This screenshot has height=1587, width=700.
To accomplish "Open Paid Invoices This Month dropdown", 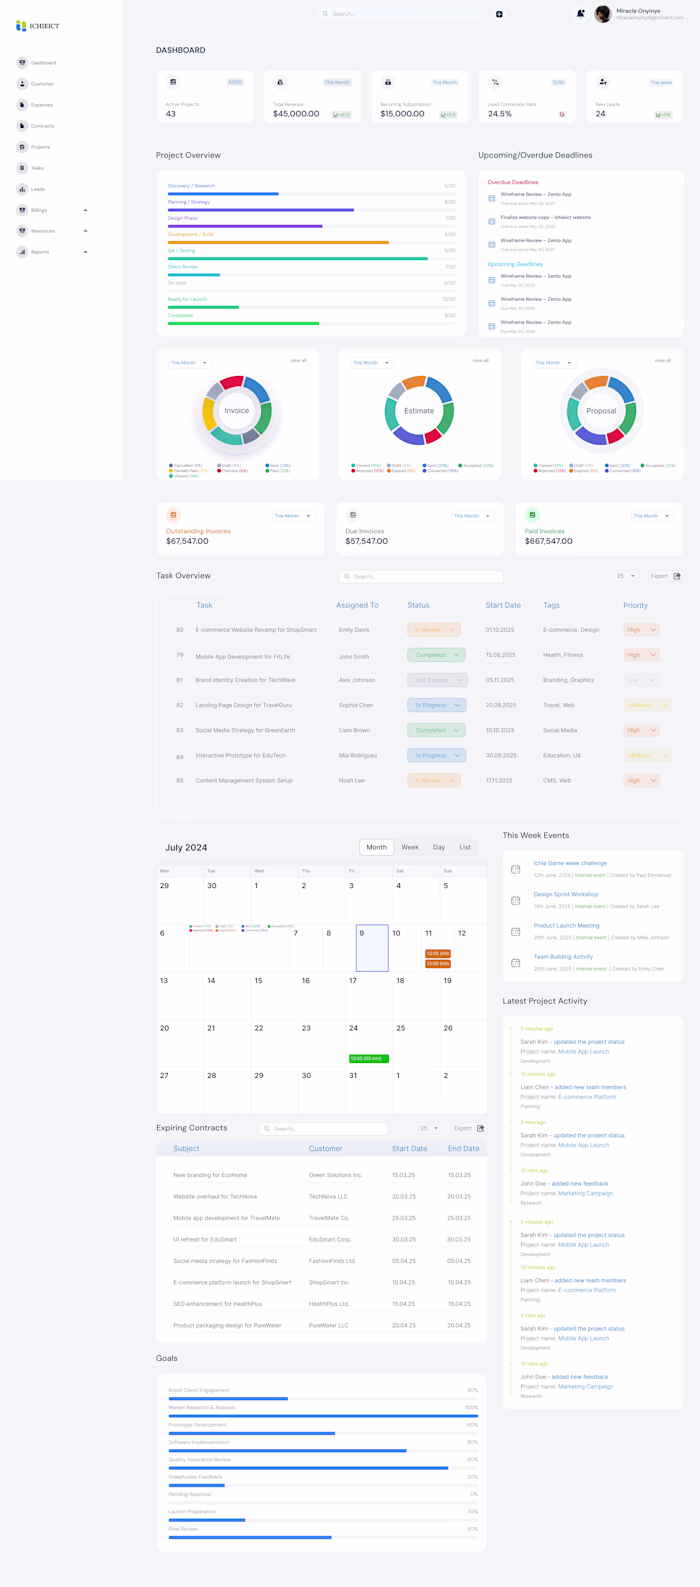I will 651,516.
